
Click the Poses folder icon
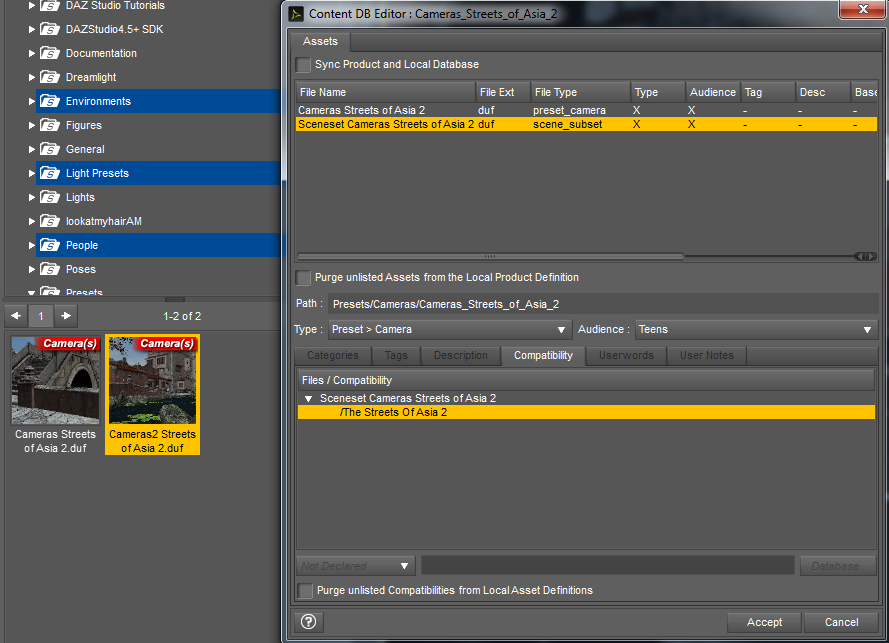pos(50,269)
